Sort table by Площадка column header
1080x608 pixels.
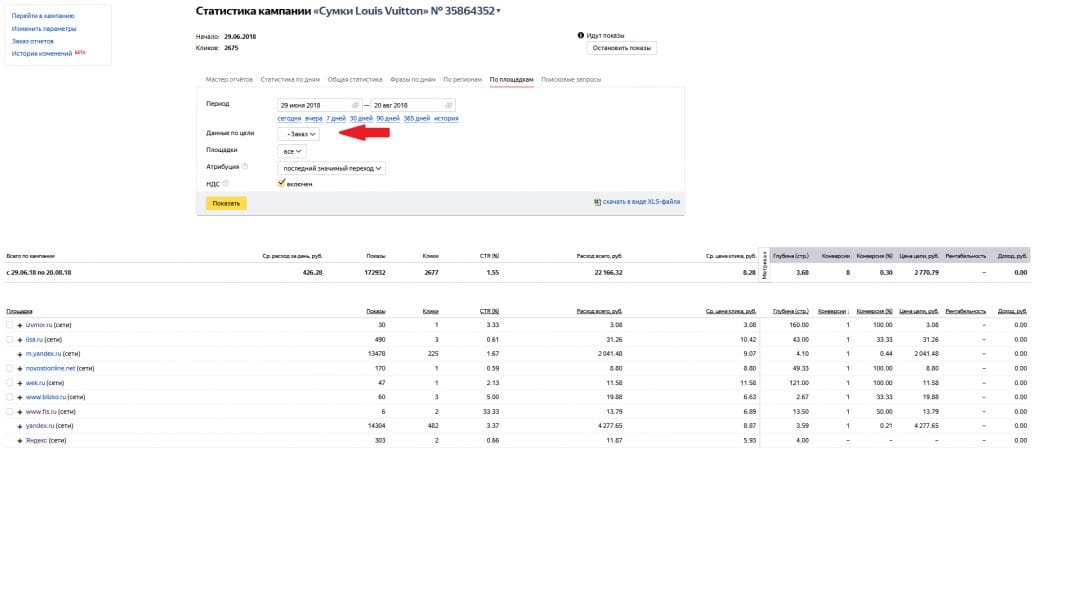(19, 311)
